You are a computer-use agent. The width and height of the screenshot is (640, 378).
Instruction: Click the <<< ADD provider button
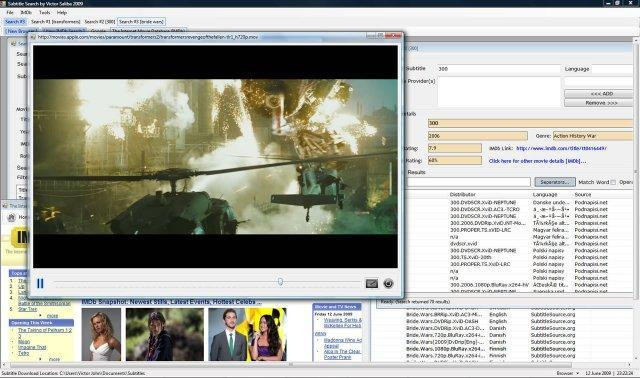[x=600, y=94]
